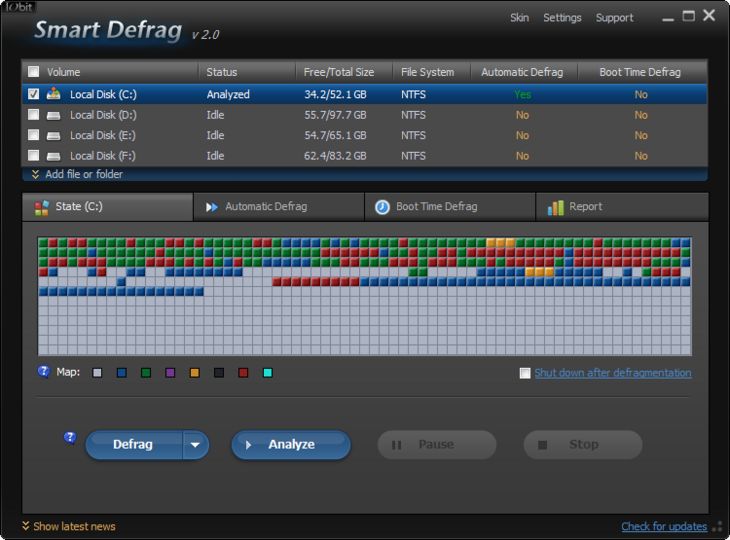The height and width of the screenshot is (540, 730).
Task: Click the Yes value for Local Disk (C:)
Action: point(522,94)
